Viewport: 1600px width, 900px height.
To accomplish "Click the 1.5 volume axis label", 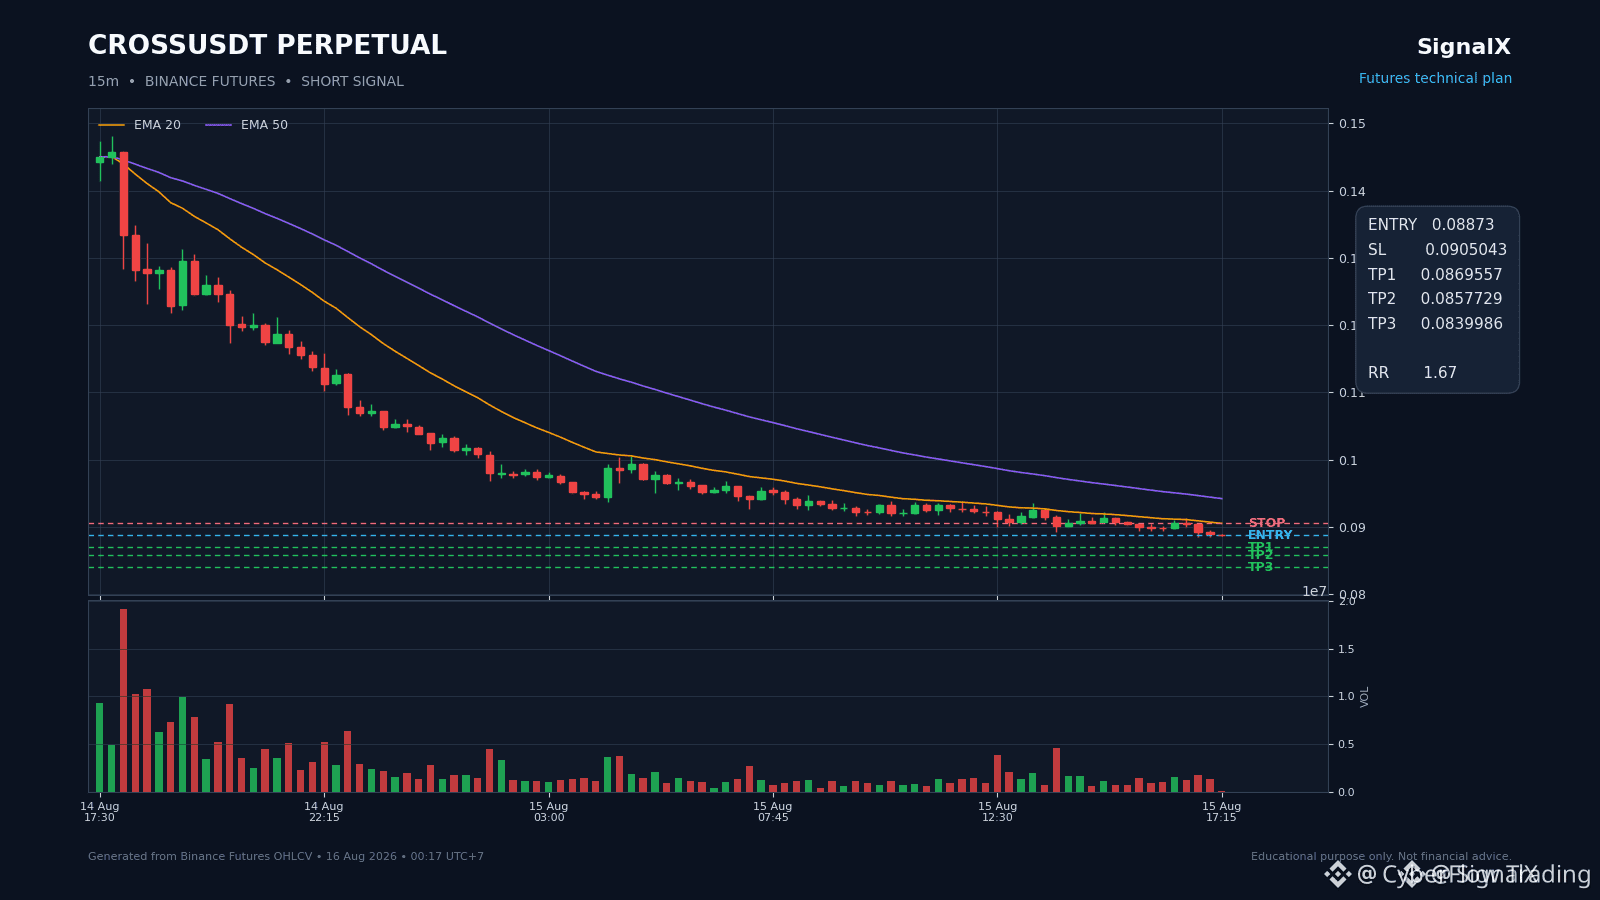I will pos(1347,649).
